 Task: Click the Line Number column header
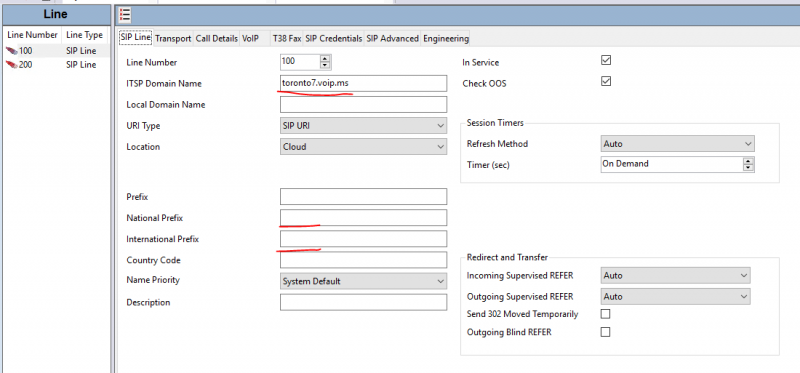click(32, 35)
